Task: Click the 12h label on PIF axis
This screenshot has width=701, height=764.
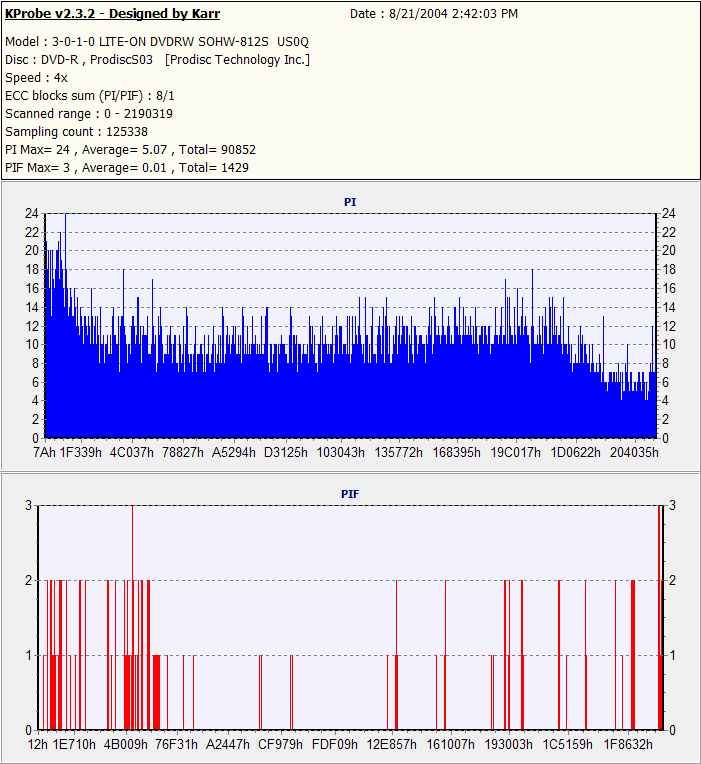Action: [38, 745]
